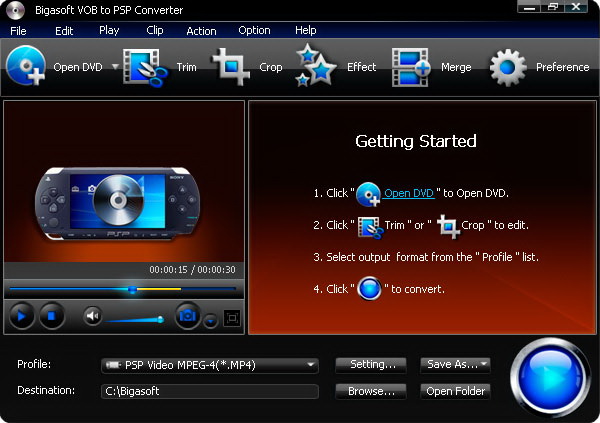
Task: Take a snapshot with camera icon
Action: [188, 316]
